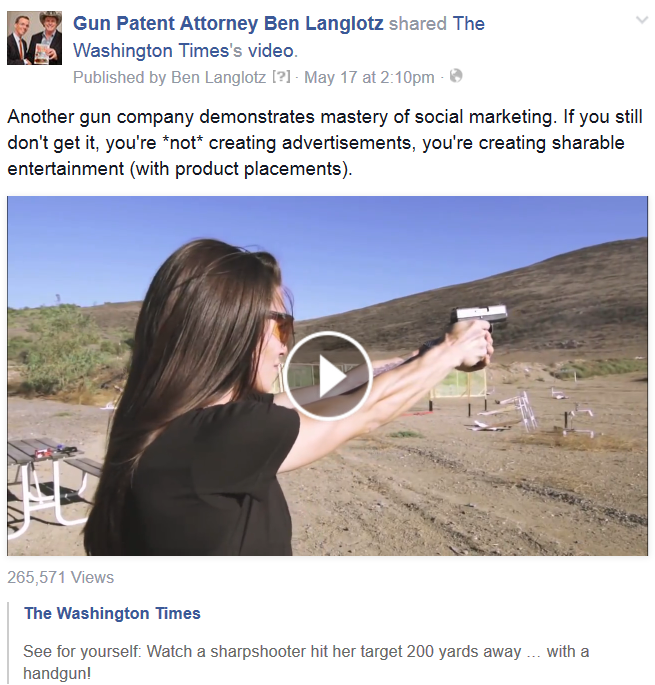Click the word 'shared' in post header
Image resolution: width=655 pixels, height=685 pixels.
point(418,24)
